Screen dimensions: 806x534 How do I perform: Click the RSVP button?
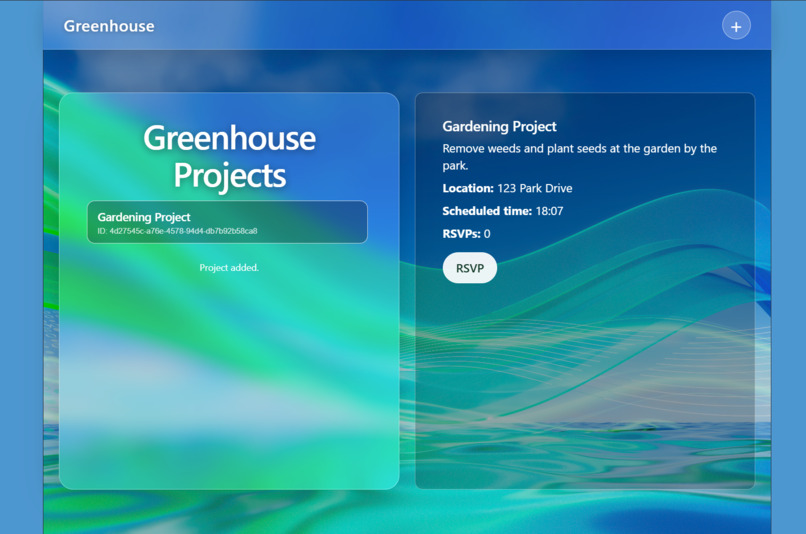[469, 268]
